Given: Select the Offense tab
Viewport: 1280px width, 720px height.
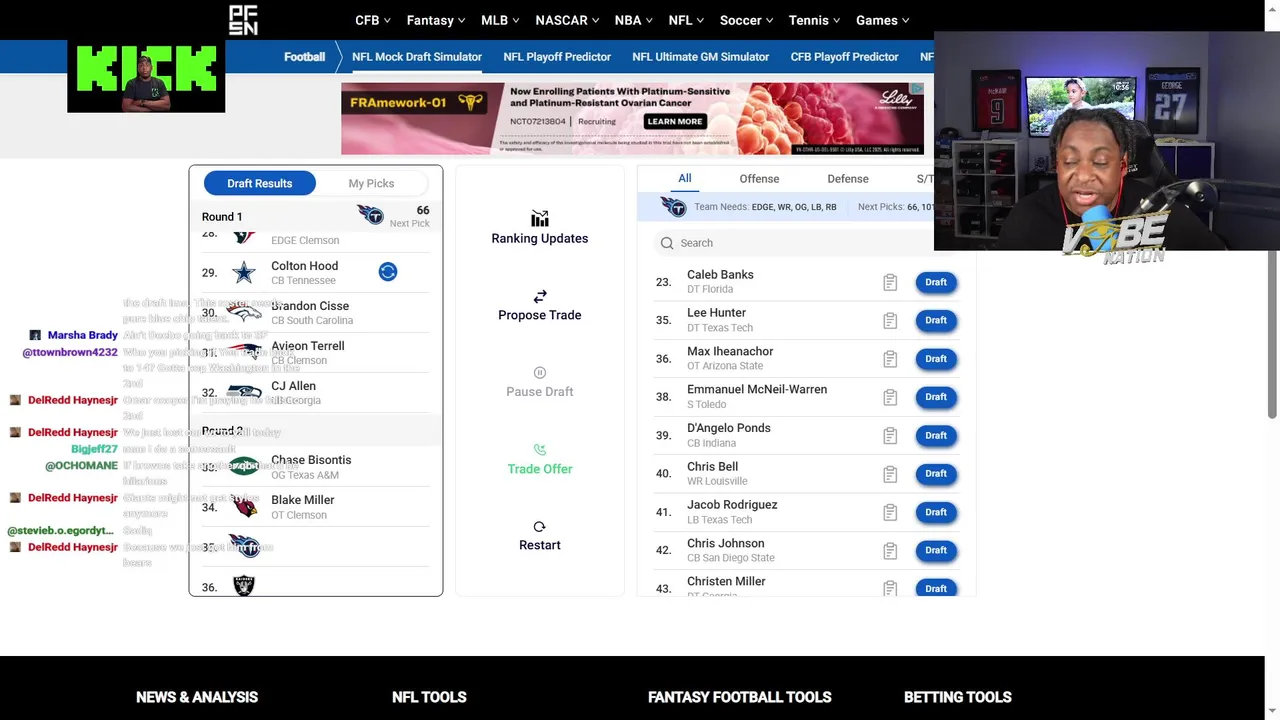Looking at the screenshot, I should [759, 179].
